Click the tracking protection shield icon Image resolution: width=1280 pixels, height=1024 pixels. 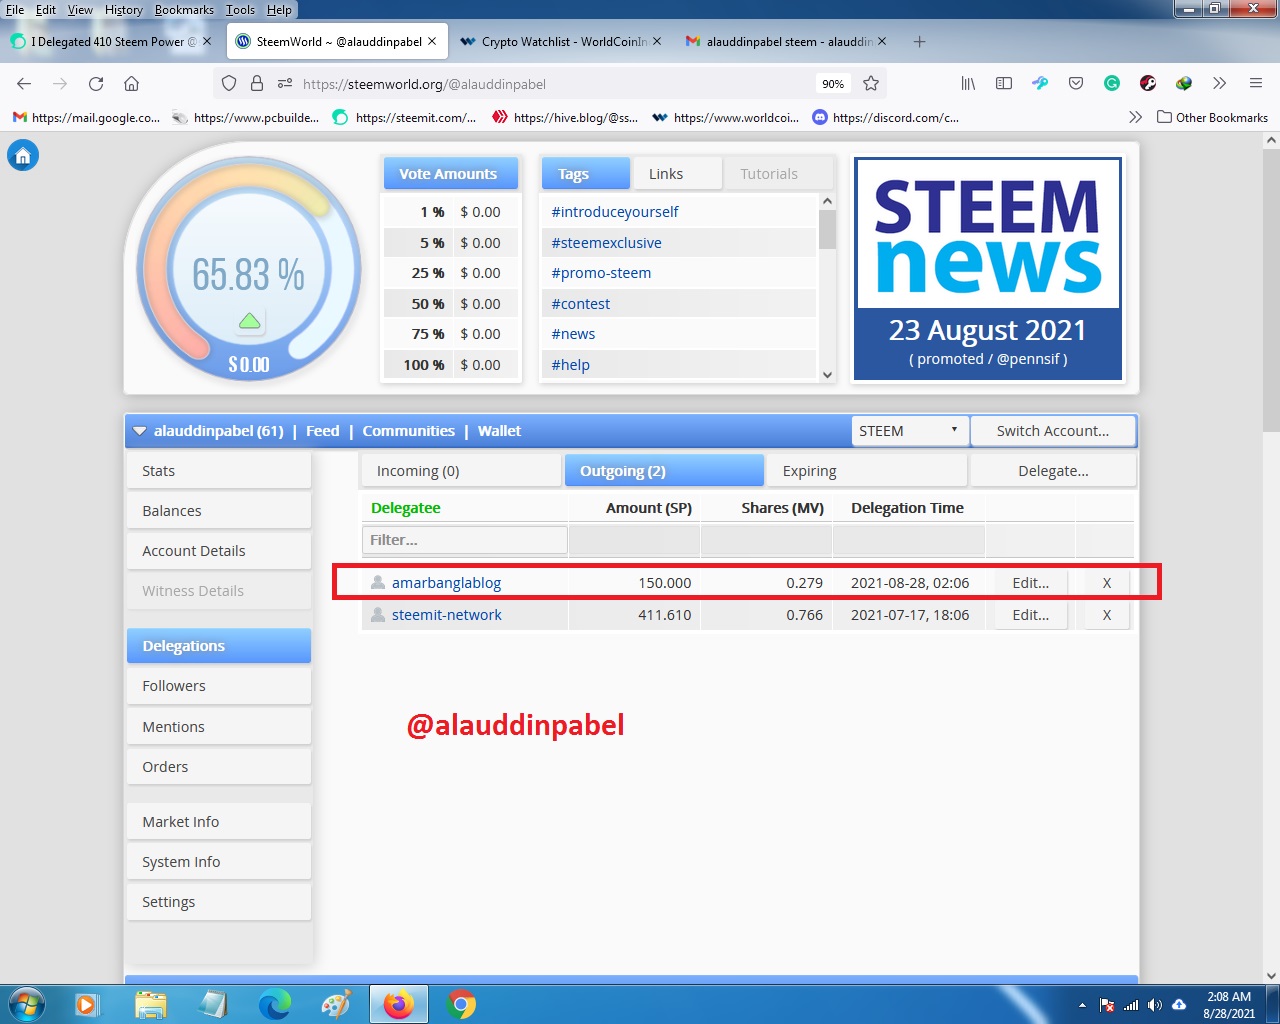pyautogui.click(x=229, y=84)
